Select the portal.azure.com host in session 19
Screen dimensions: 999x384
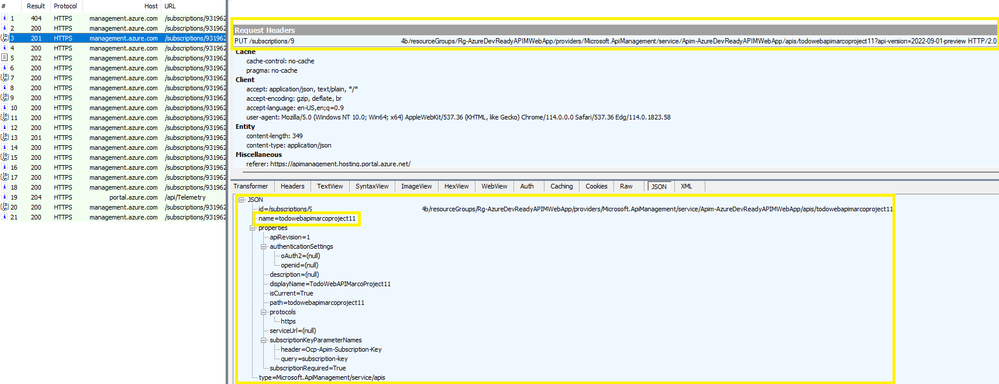(x=133, y=197)
